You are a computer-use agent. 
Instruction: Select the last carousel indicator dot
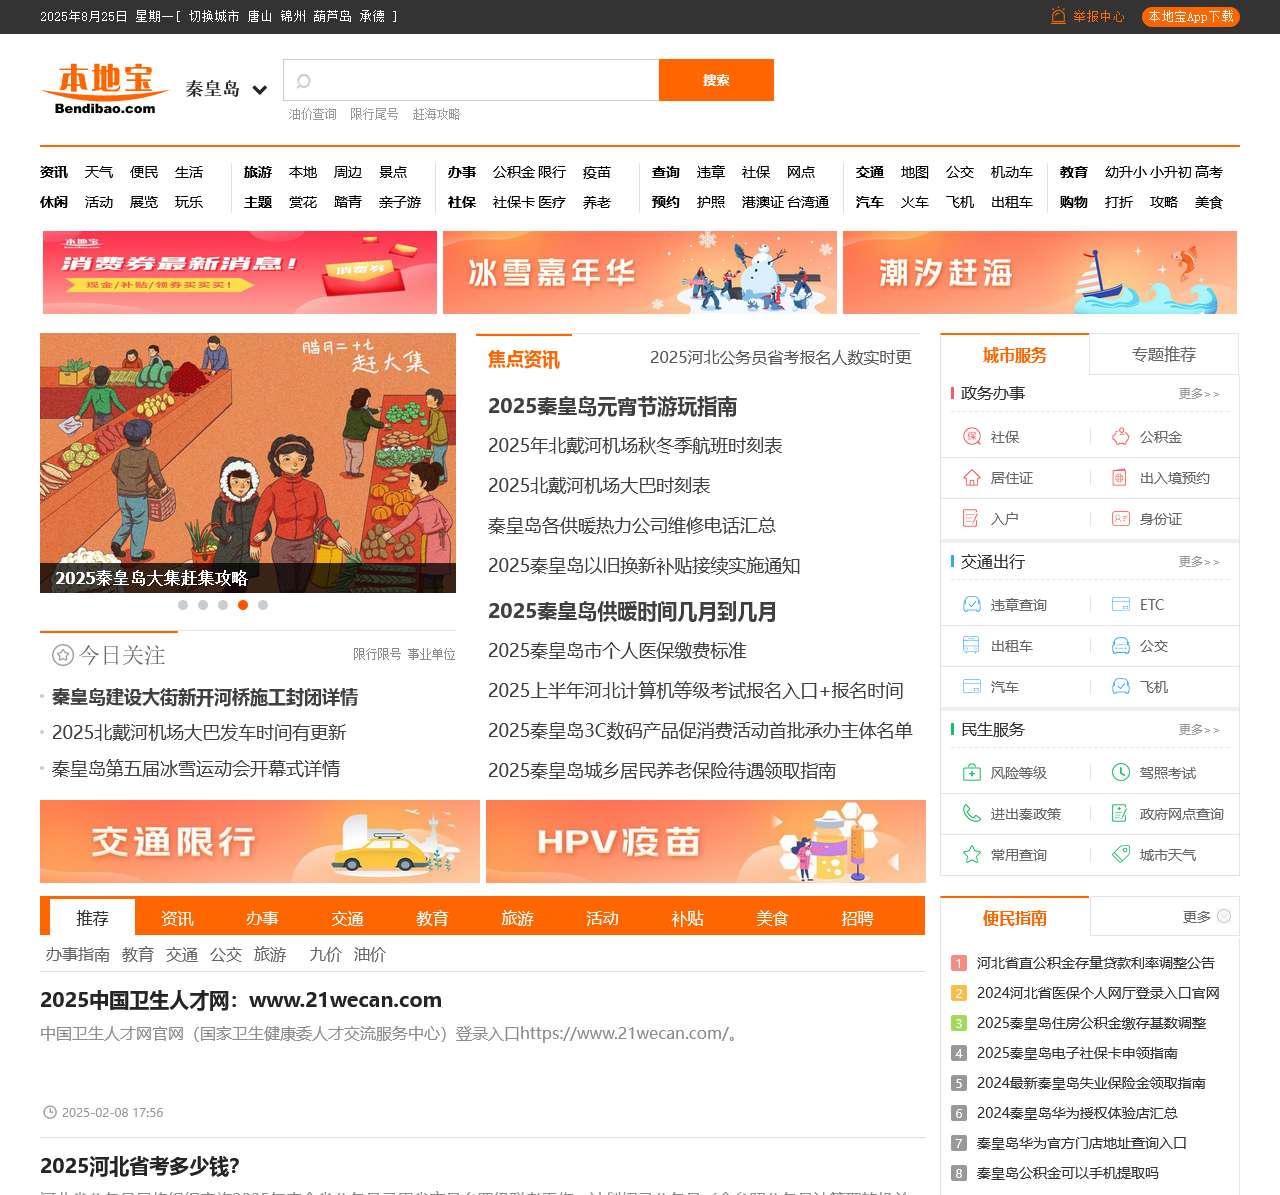(263, 605)
